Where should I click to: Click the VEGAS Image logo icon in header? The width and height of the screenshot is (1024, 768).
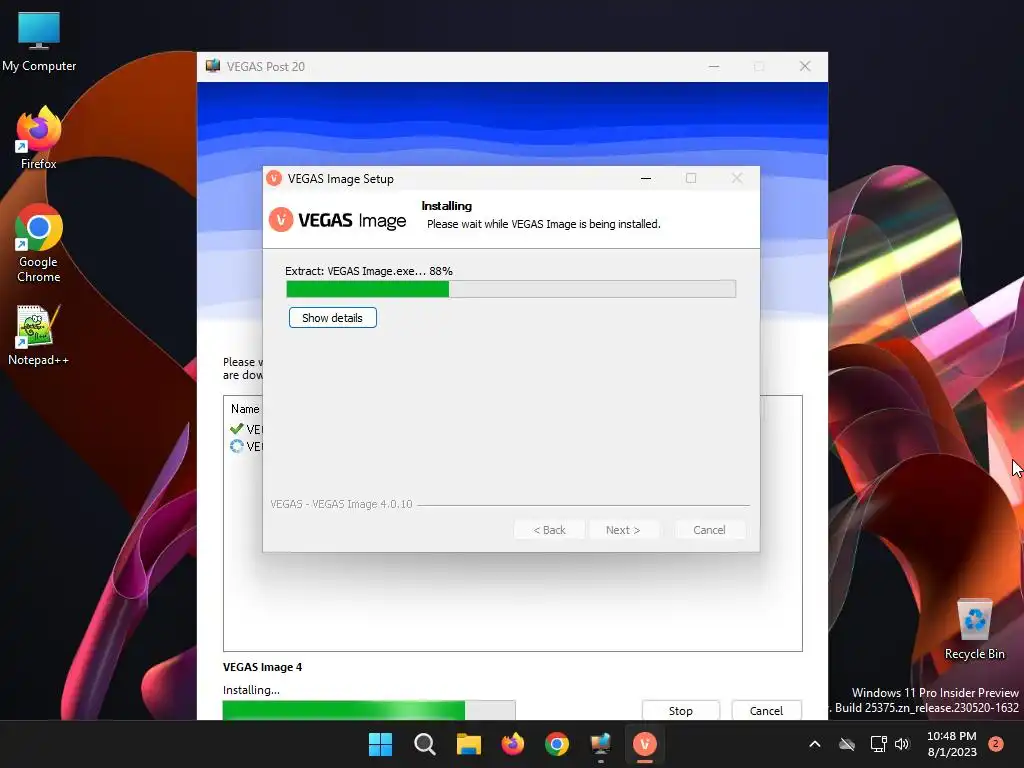coord(281,220)
